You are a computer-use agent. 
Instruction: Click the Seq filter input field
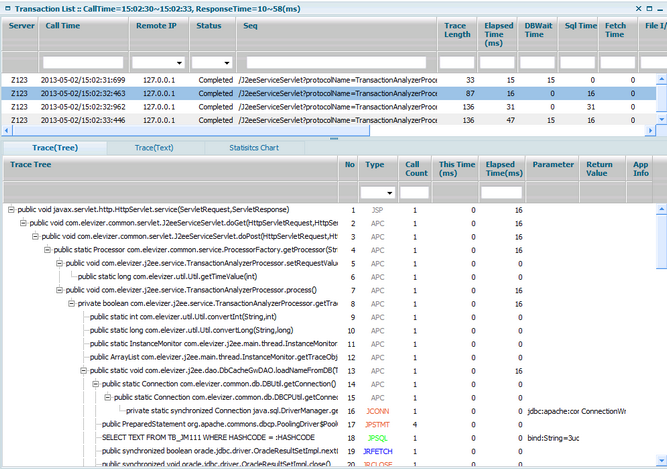point(336,63)
